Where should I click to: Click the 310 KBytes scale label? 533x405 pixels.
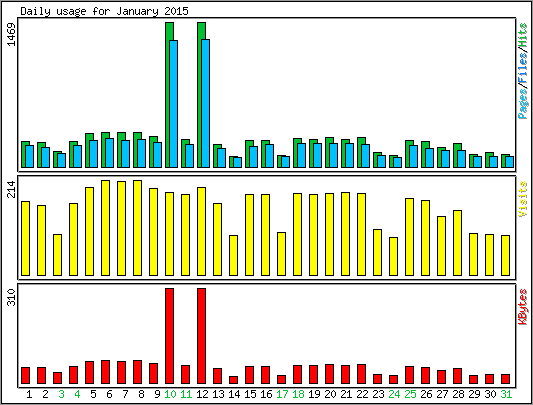12,297
